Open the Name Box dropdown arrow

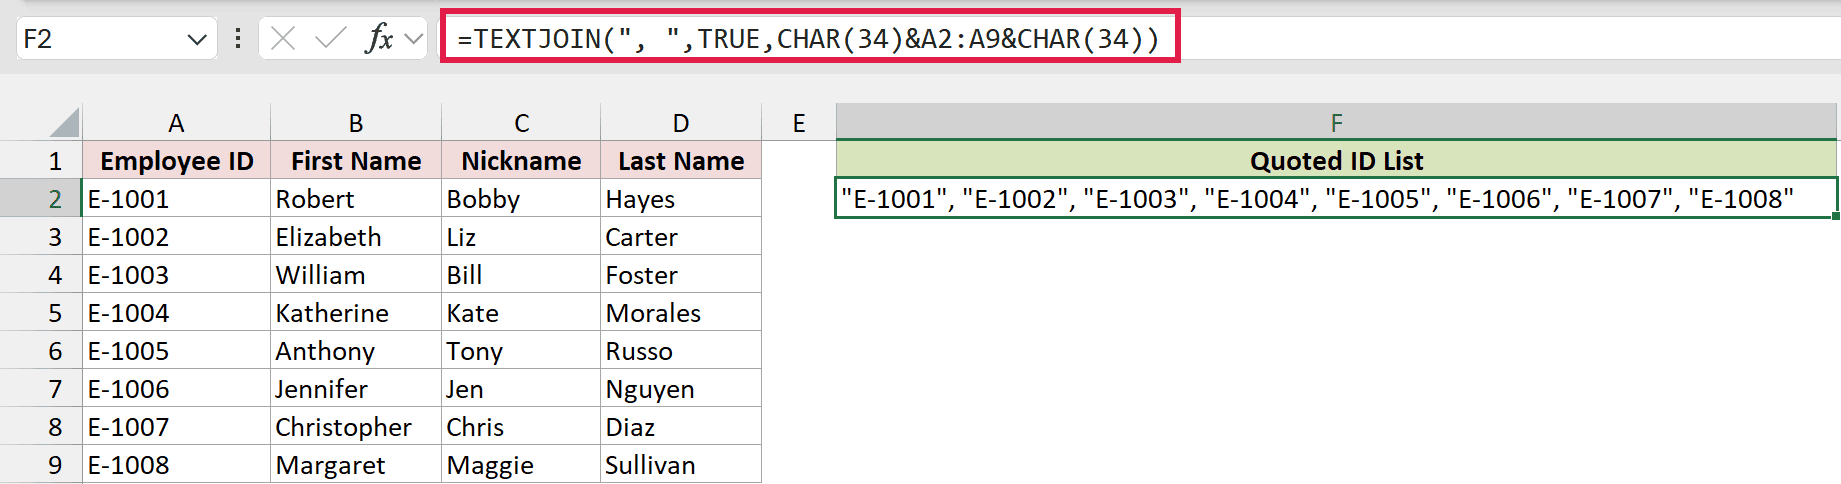click(x=196, y=39)
